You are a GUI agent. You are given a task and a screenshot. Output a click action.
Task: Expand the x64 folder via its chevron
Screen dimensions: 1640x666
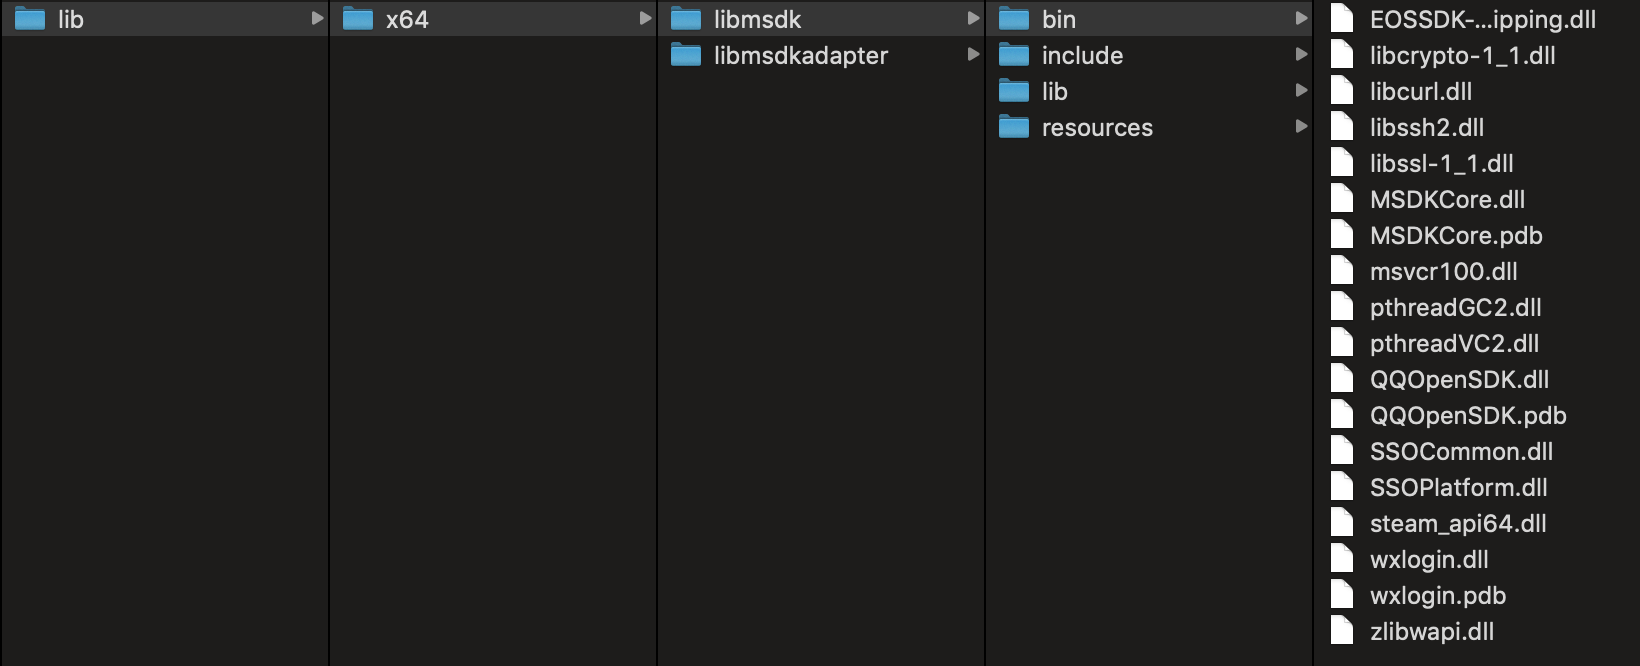click(x=645, y=18)
